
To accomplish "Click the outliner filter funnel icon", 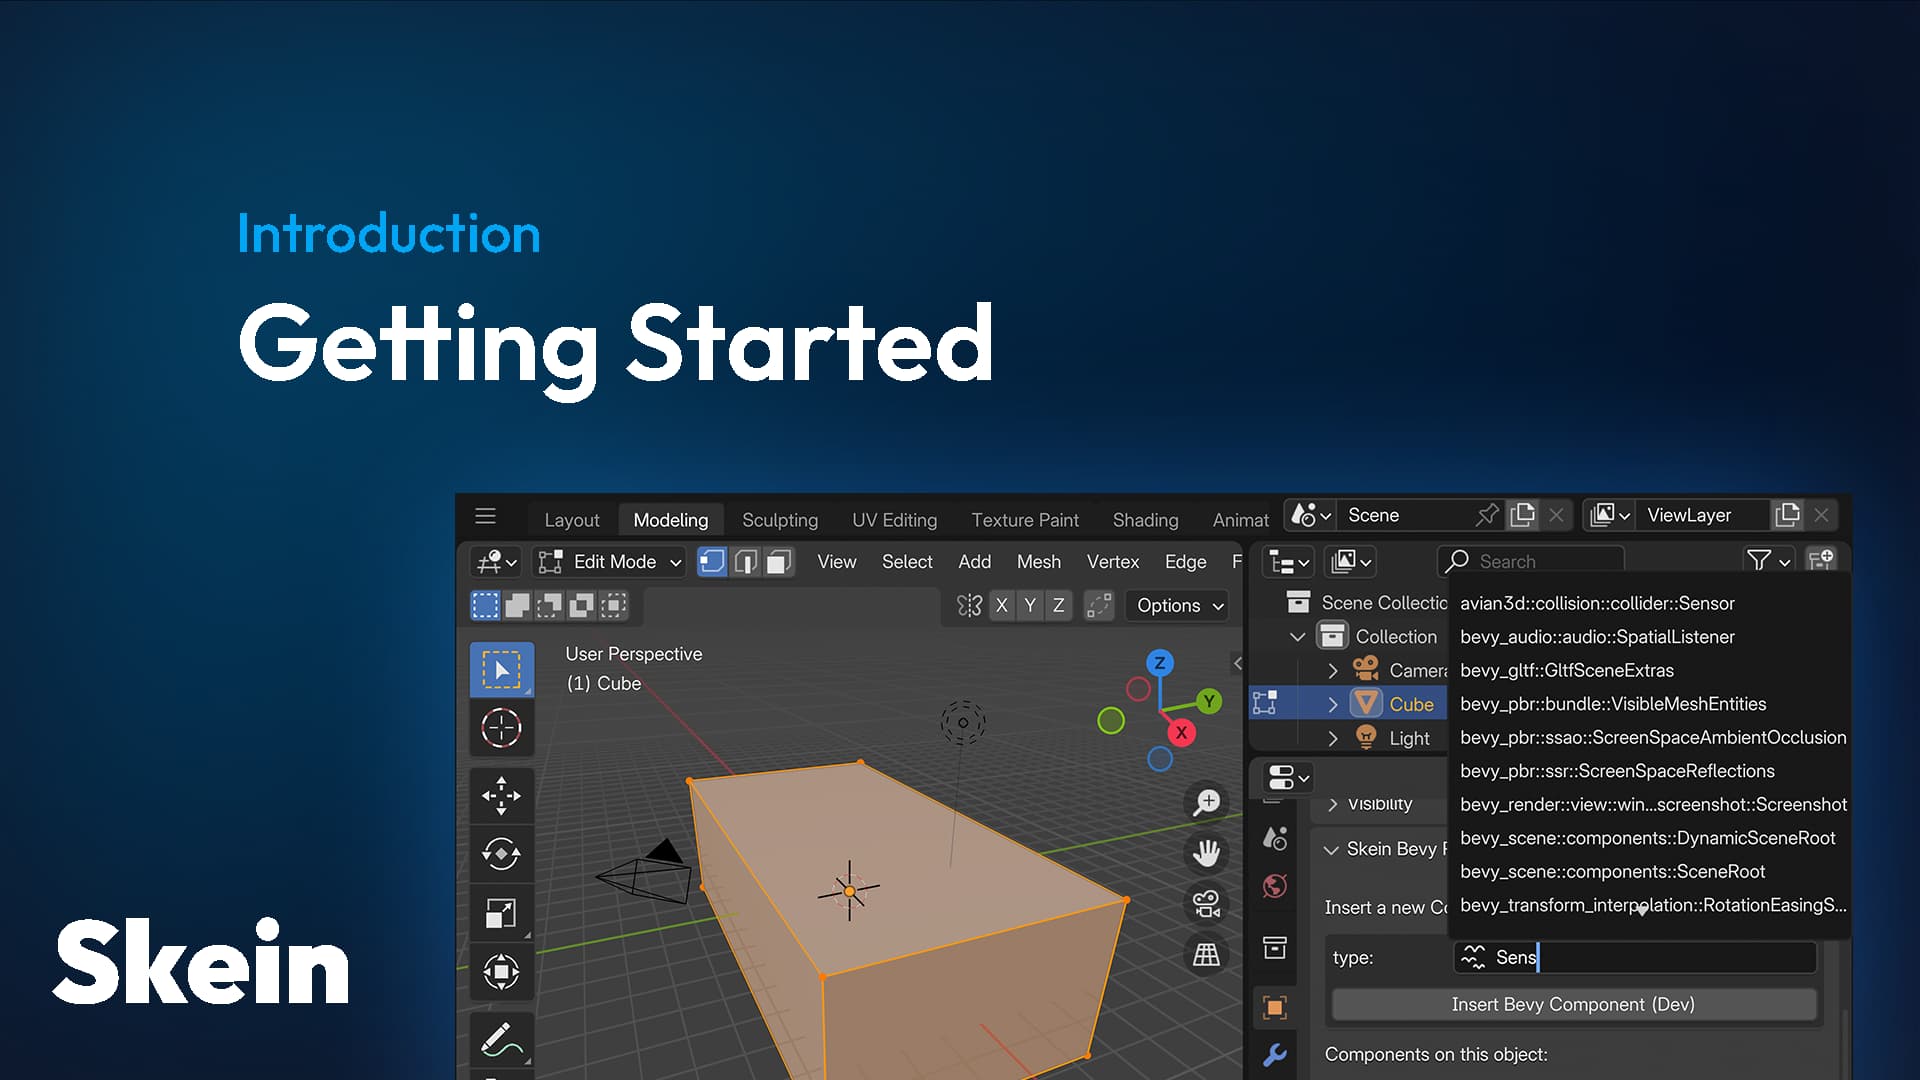I will pos(1758,561).
